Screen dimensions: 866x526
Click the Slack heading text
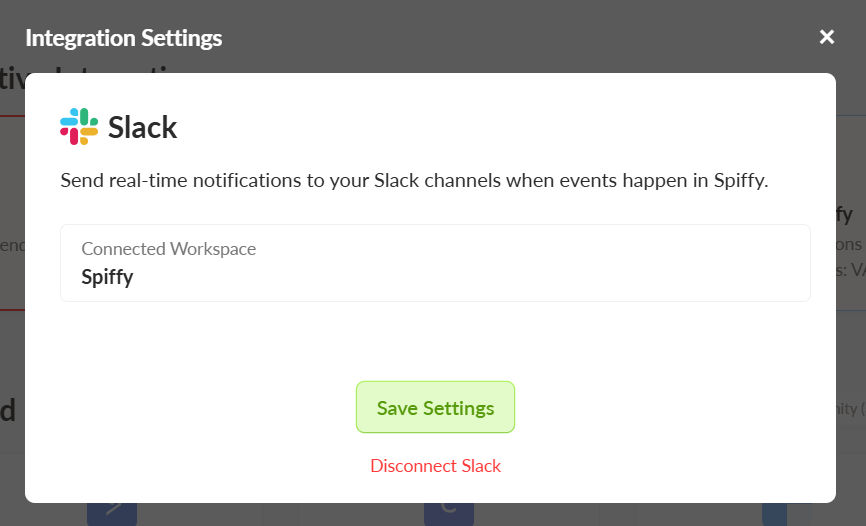(x=142, y=128)
